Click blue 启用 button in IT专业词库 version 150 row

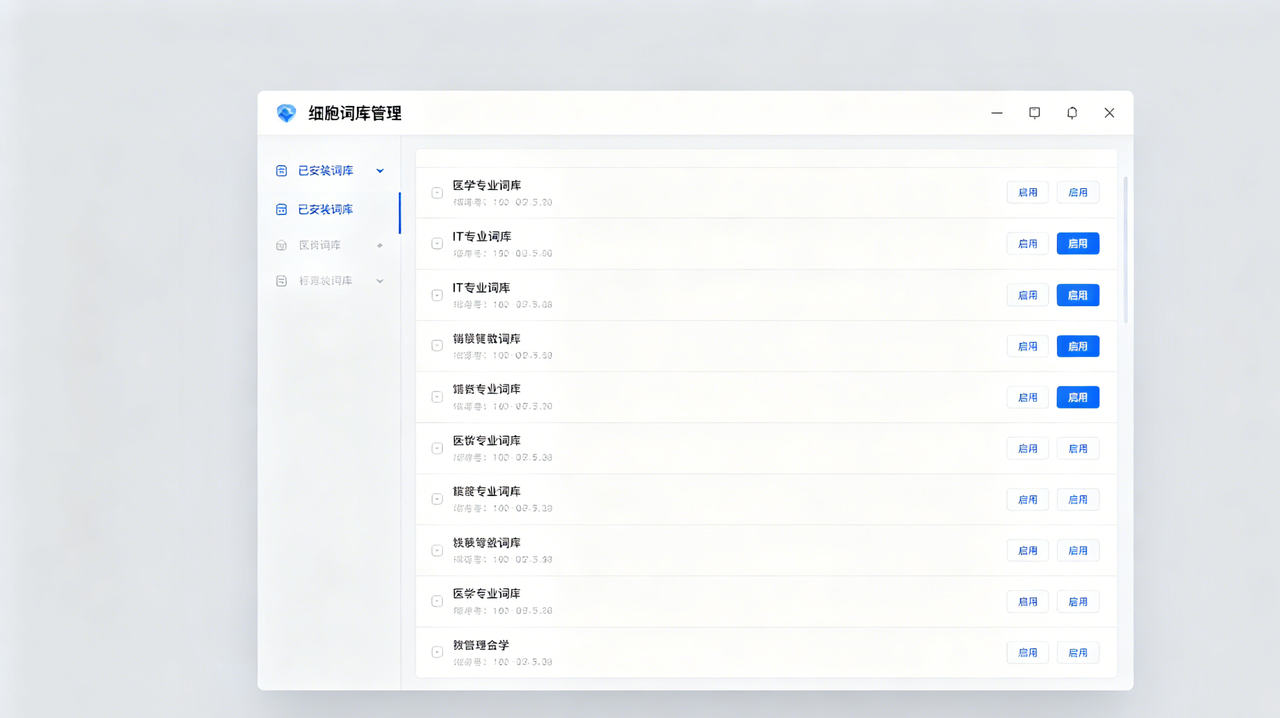coord(1078,243)
